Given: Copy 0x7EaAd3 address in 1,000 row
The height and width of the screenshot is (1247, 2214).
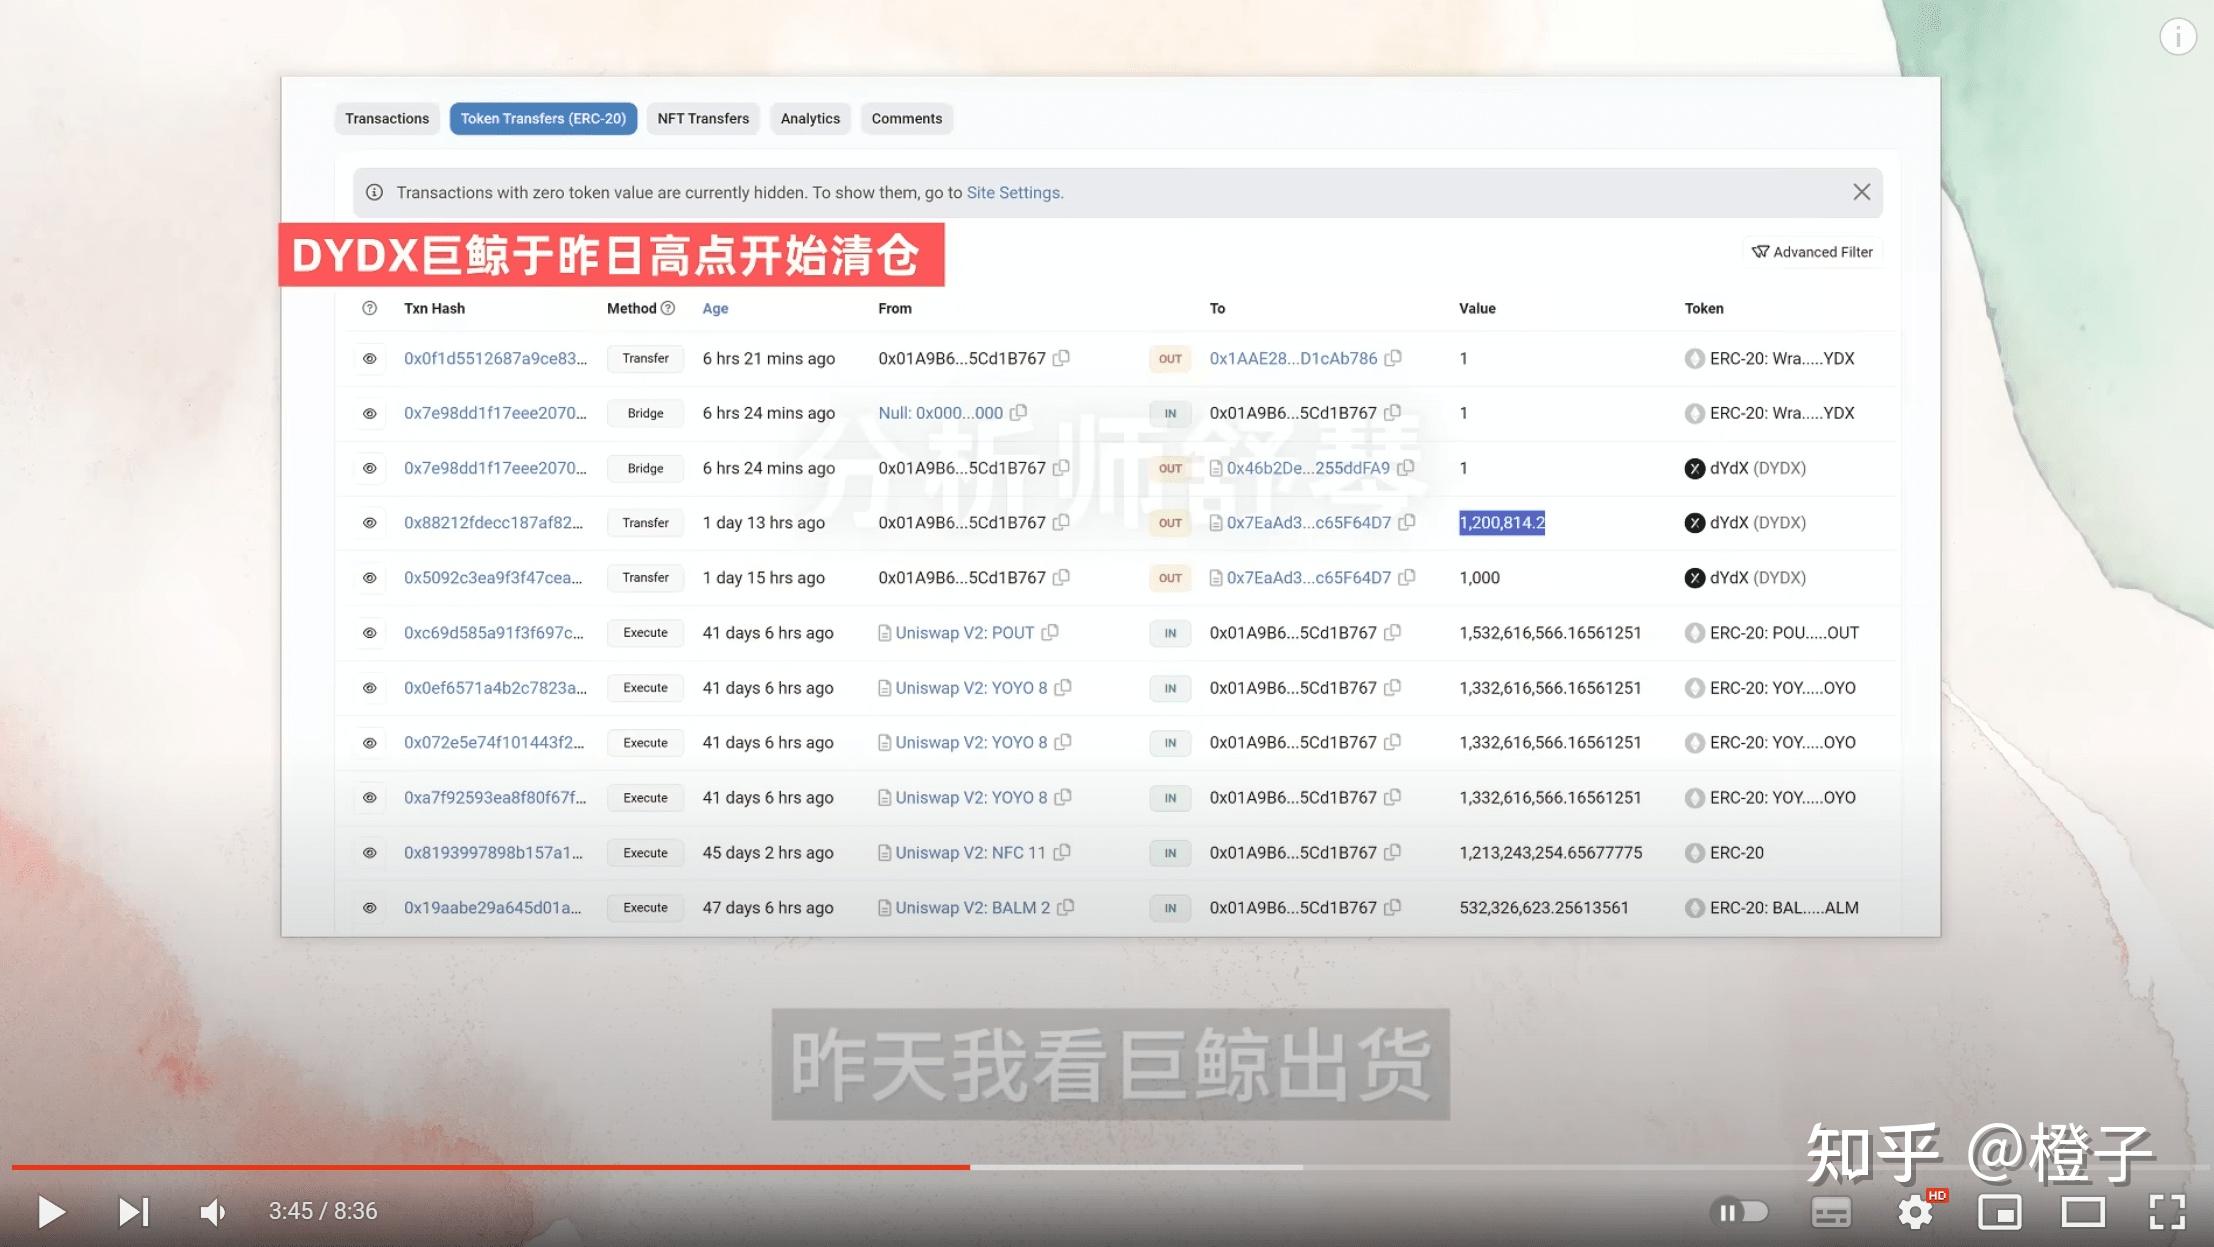Looking at the screenshot, I should click(1406, 578).
